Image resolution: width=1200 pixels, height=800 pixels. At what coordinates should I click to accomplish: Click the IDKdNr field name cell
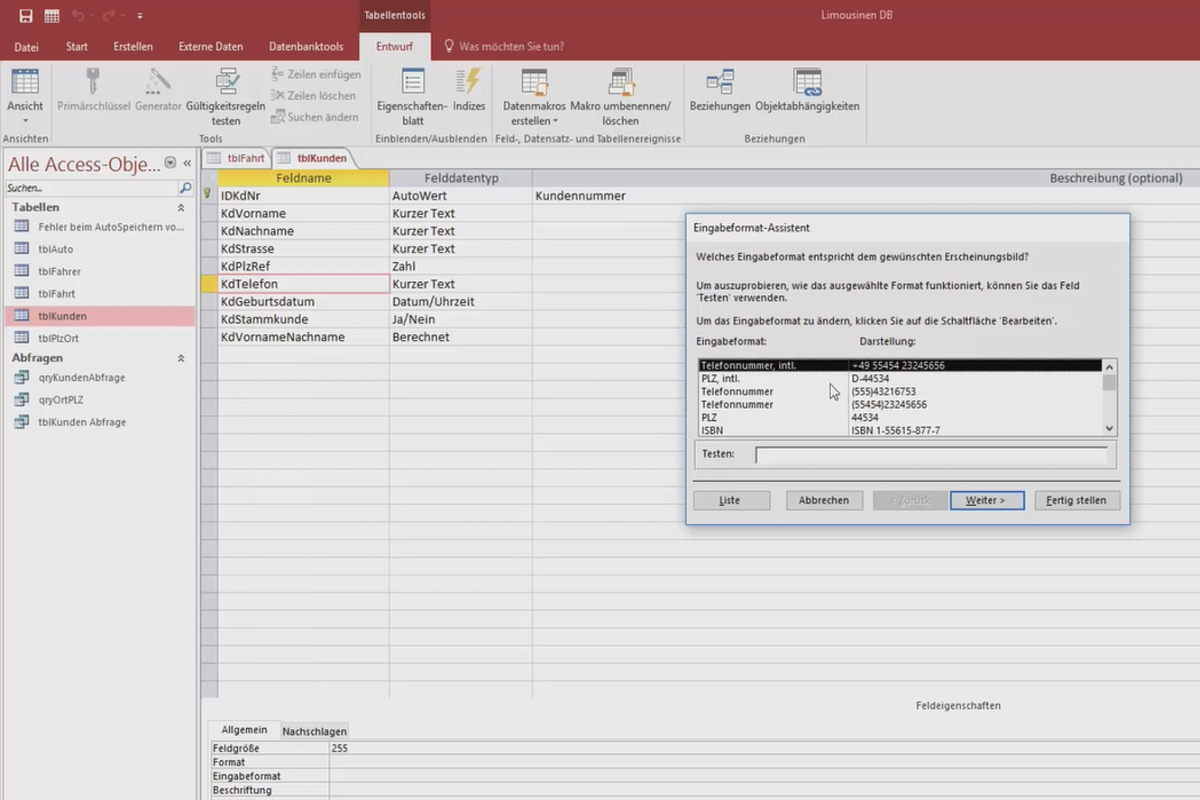click(303, 196)
